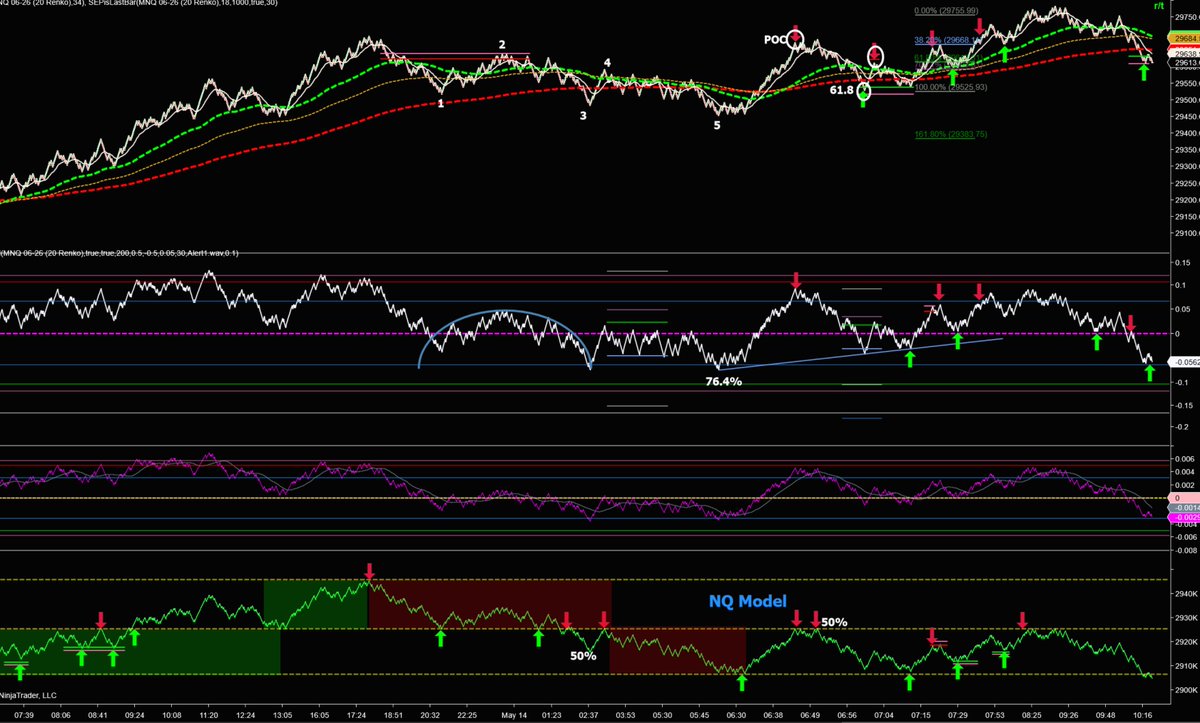Click the green arrow at NQ Model 06:30 low
Image resolution: width=1200 pixels, height=723 pixels.
click(741, 682)
